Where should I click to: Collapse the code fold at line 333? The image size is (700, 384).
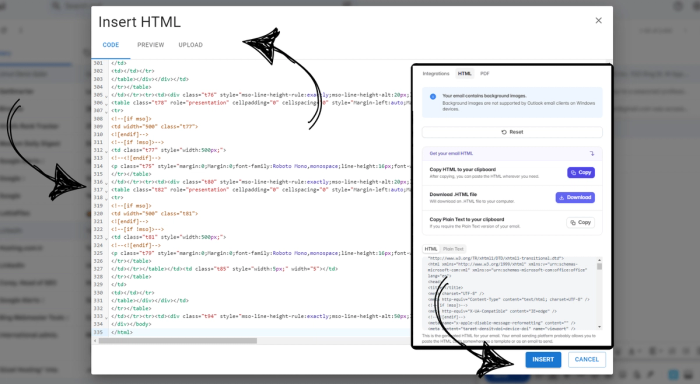(106, 317)
